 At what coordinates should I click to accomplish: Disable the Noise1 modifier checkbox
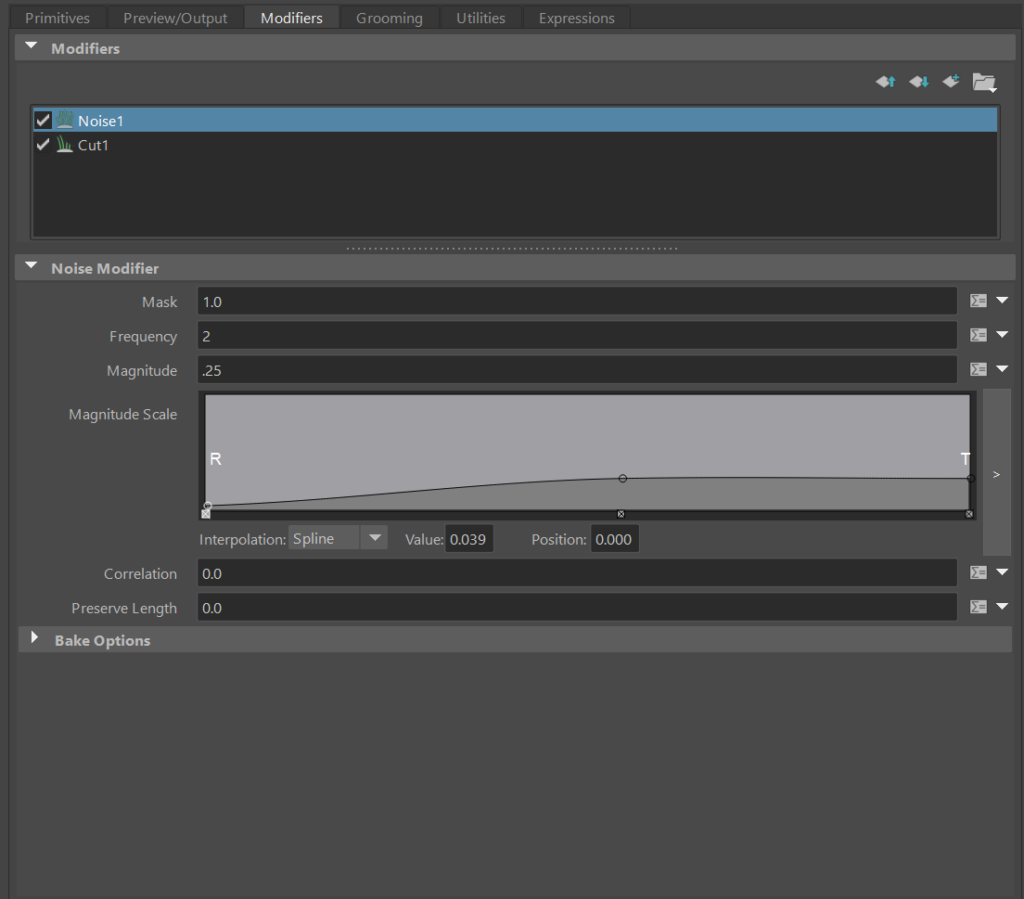click(x=43, y=120)
